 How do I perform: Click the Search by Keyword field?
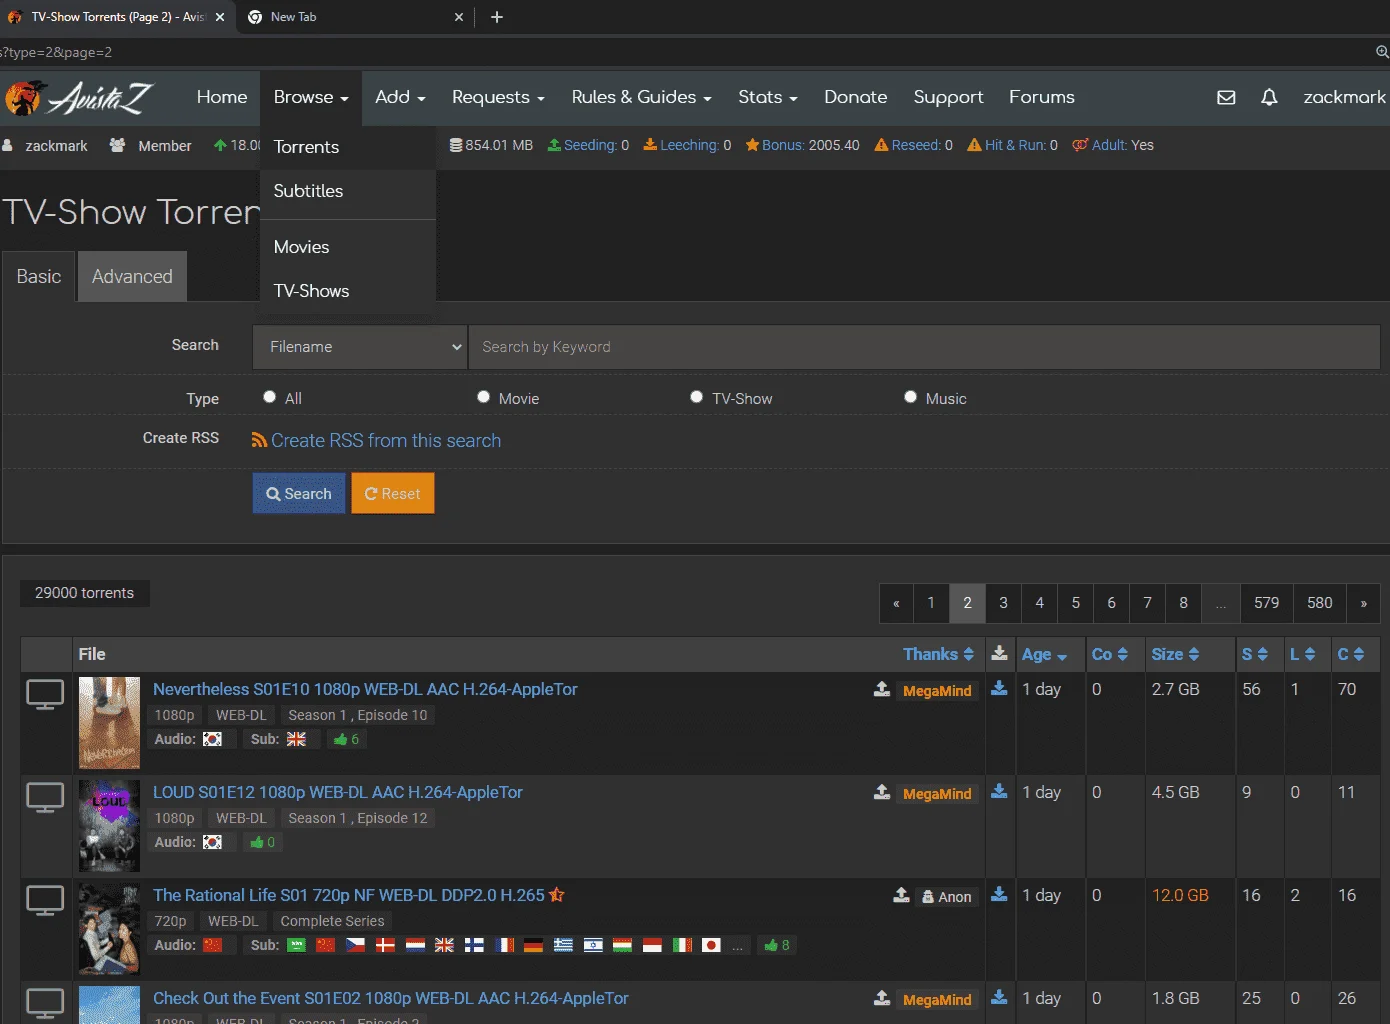[x=924, y=347]
